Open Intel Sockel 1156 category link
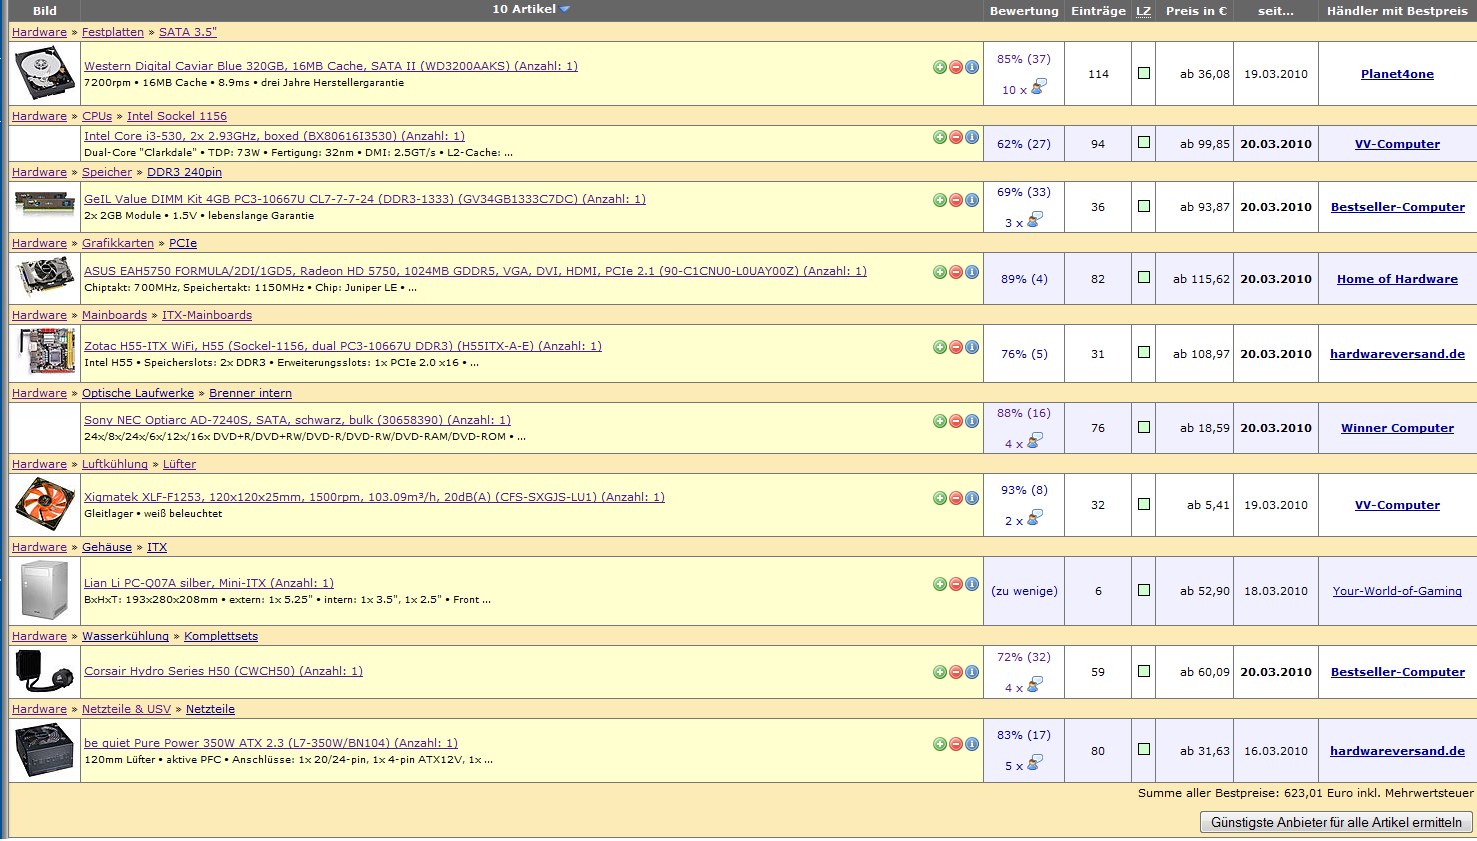This screenshot has width=1477, height=841. [177, 116]
